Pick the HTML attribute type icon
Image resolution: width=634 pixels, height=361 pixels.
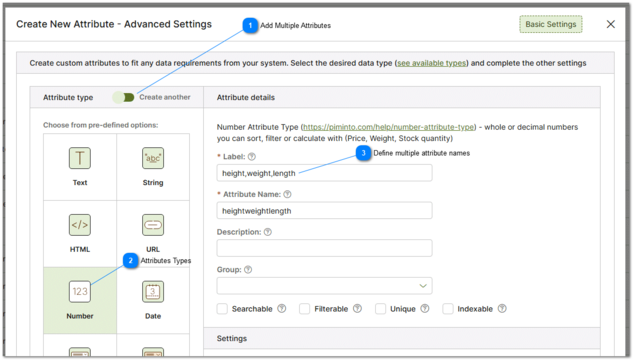[x=80, y=225]
